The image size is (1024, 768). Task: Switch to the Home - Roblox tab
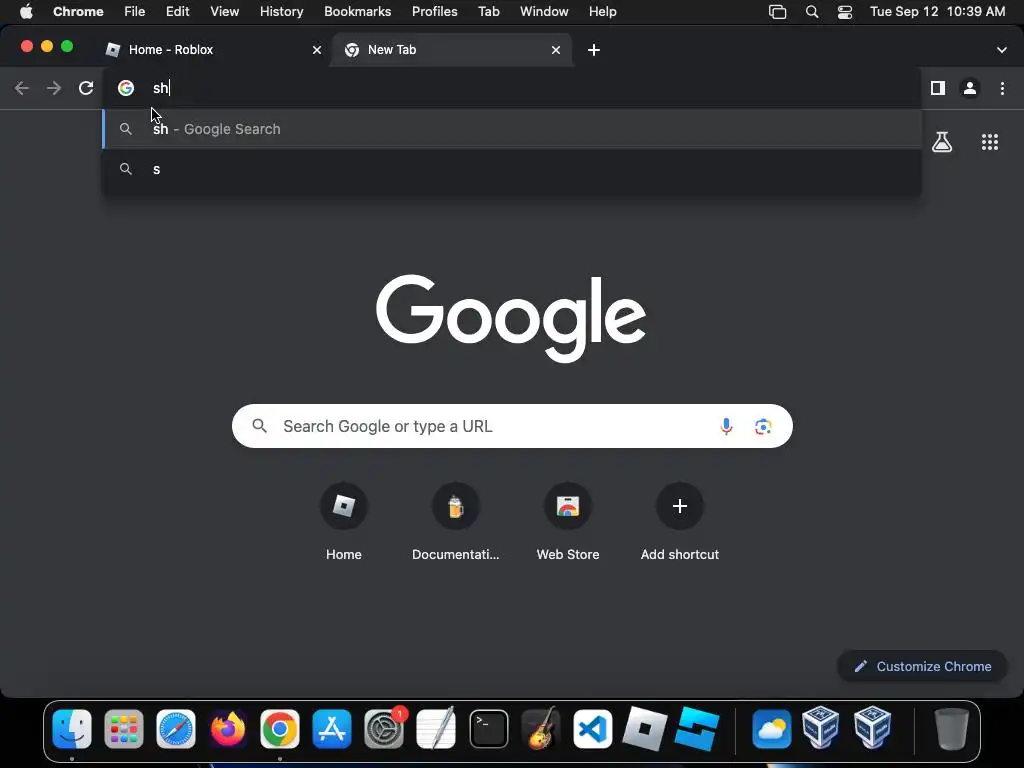click(209, 50)
